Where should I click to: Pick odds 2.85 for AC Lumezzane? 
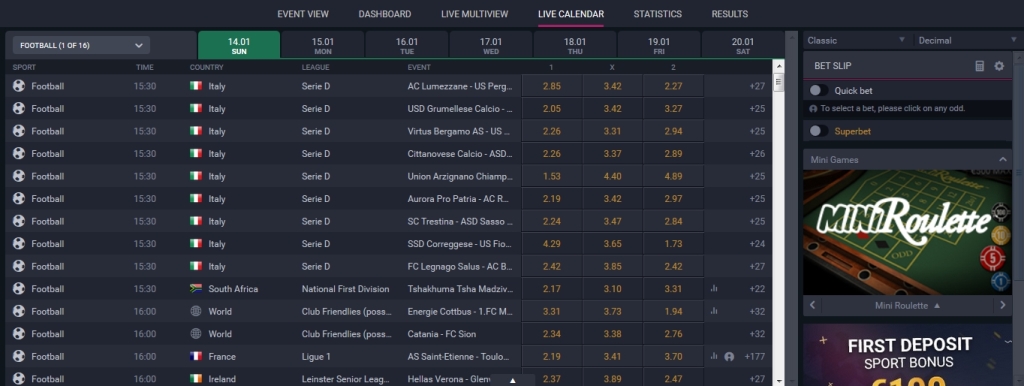coord(552,86)
